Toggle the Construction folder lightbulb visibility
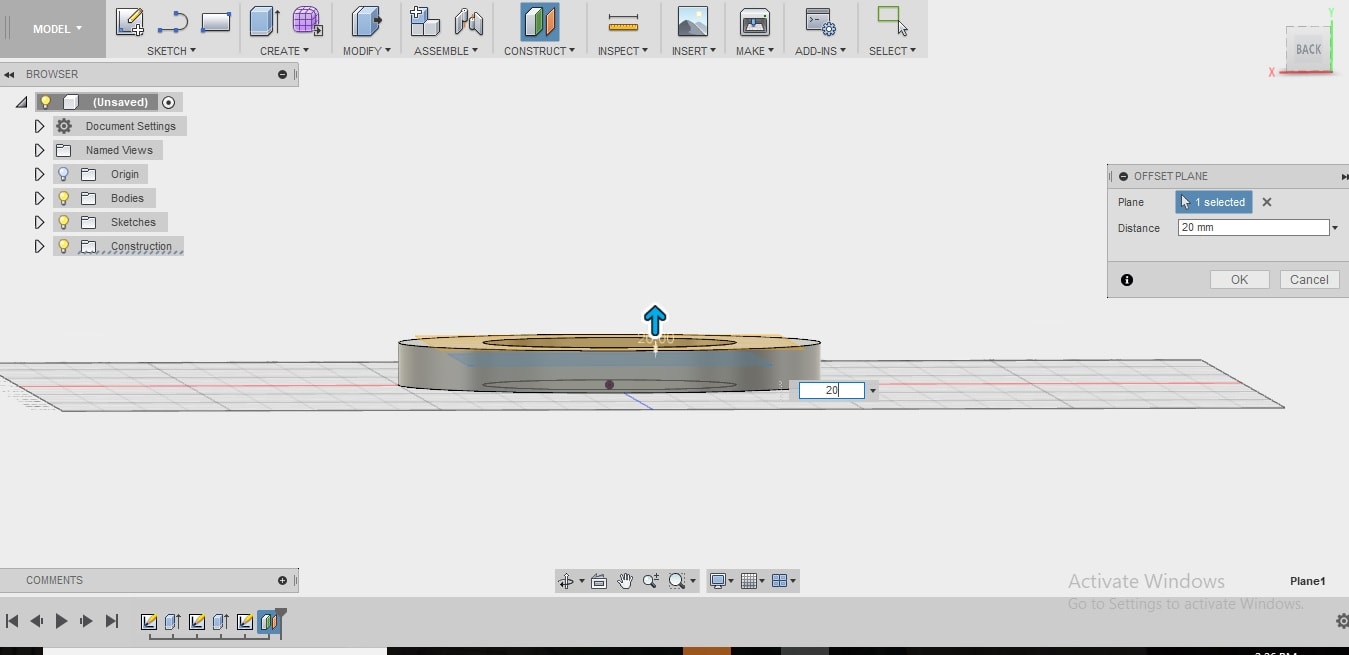 tap(63, 246)
